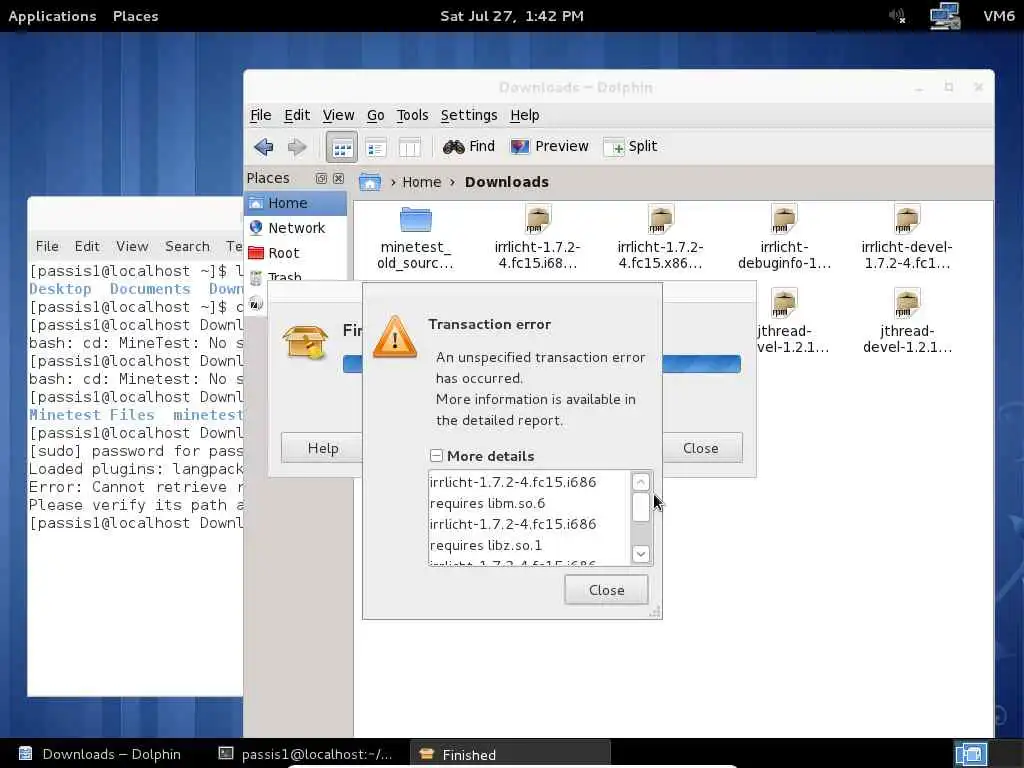This screenshot has height=768, width=1024.
Task: Select irrlicht-1.7.2-4.fc15.i68... rpm file
Action: pyautogui.click(x=537, y=238)
